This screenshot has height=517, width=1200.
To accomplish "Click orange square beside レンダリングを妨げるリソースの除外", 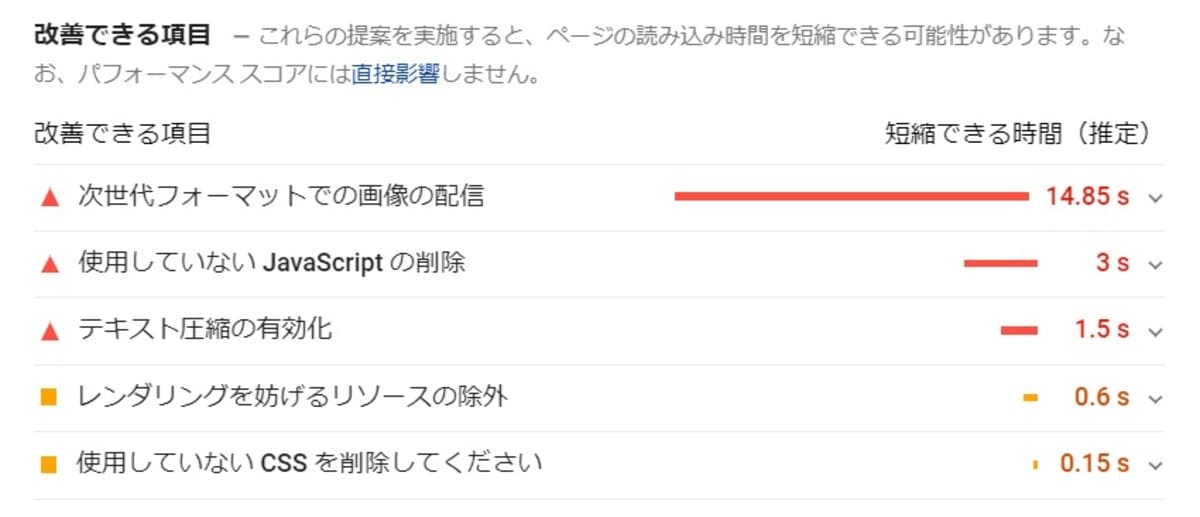I will point(49,397).
